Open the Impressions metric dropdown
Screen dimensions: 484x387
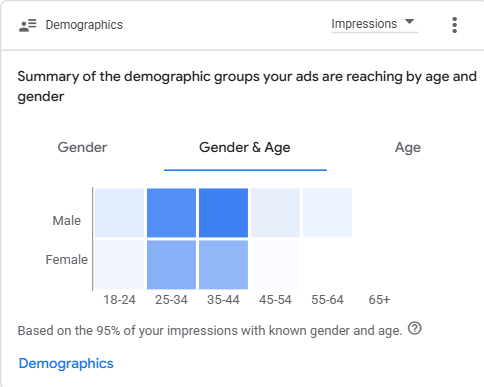click(375, 24)
